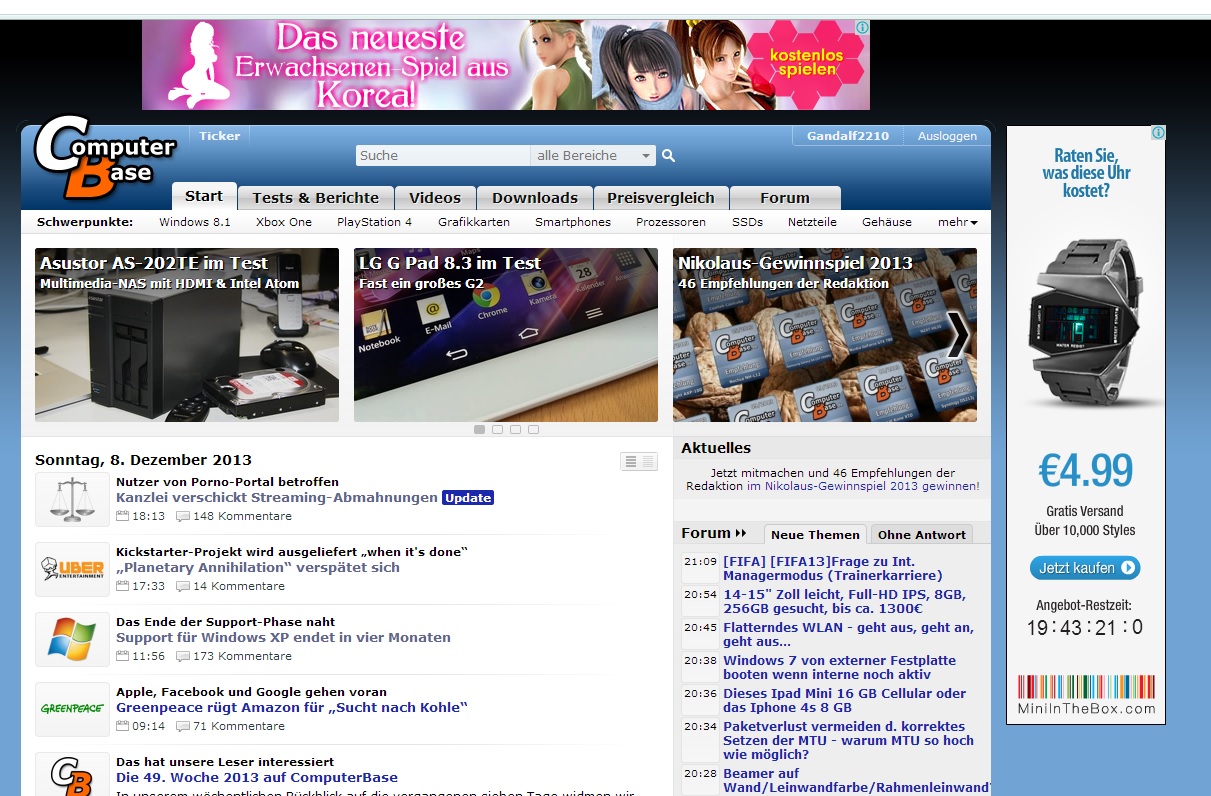Select the second slideshow indicator dot
Screen dimensions: 1211x796
tap(497, 429)
